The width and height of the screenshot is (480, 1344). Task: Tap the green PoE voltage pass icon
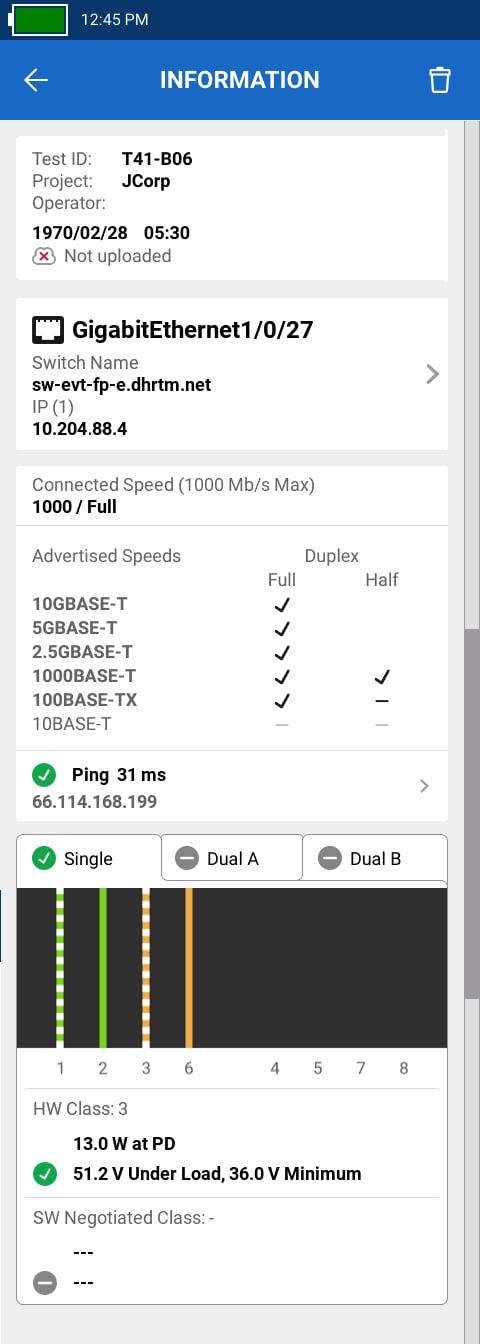[x=44, y=1174]
